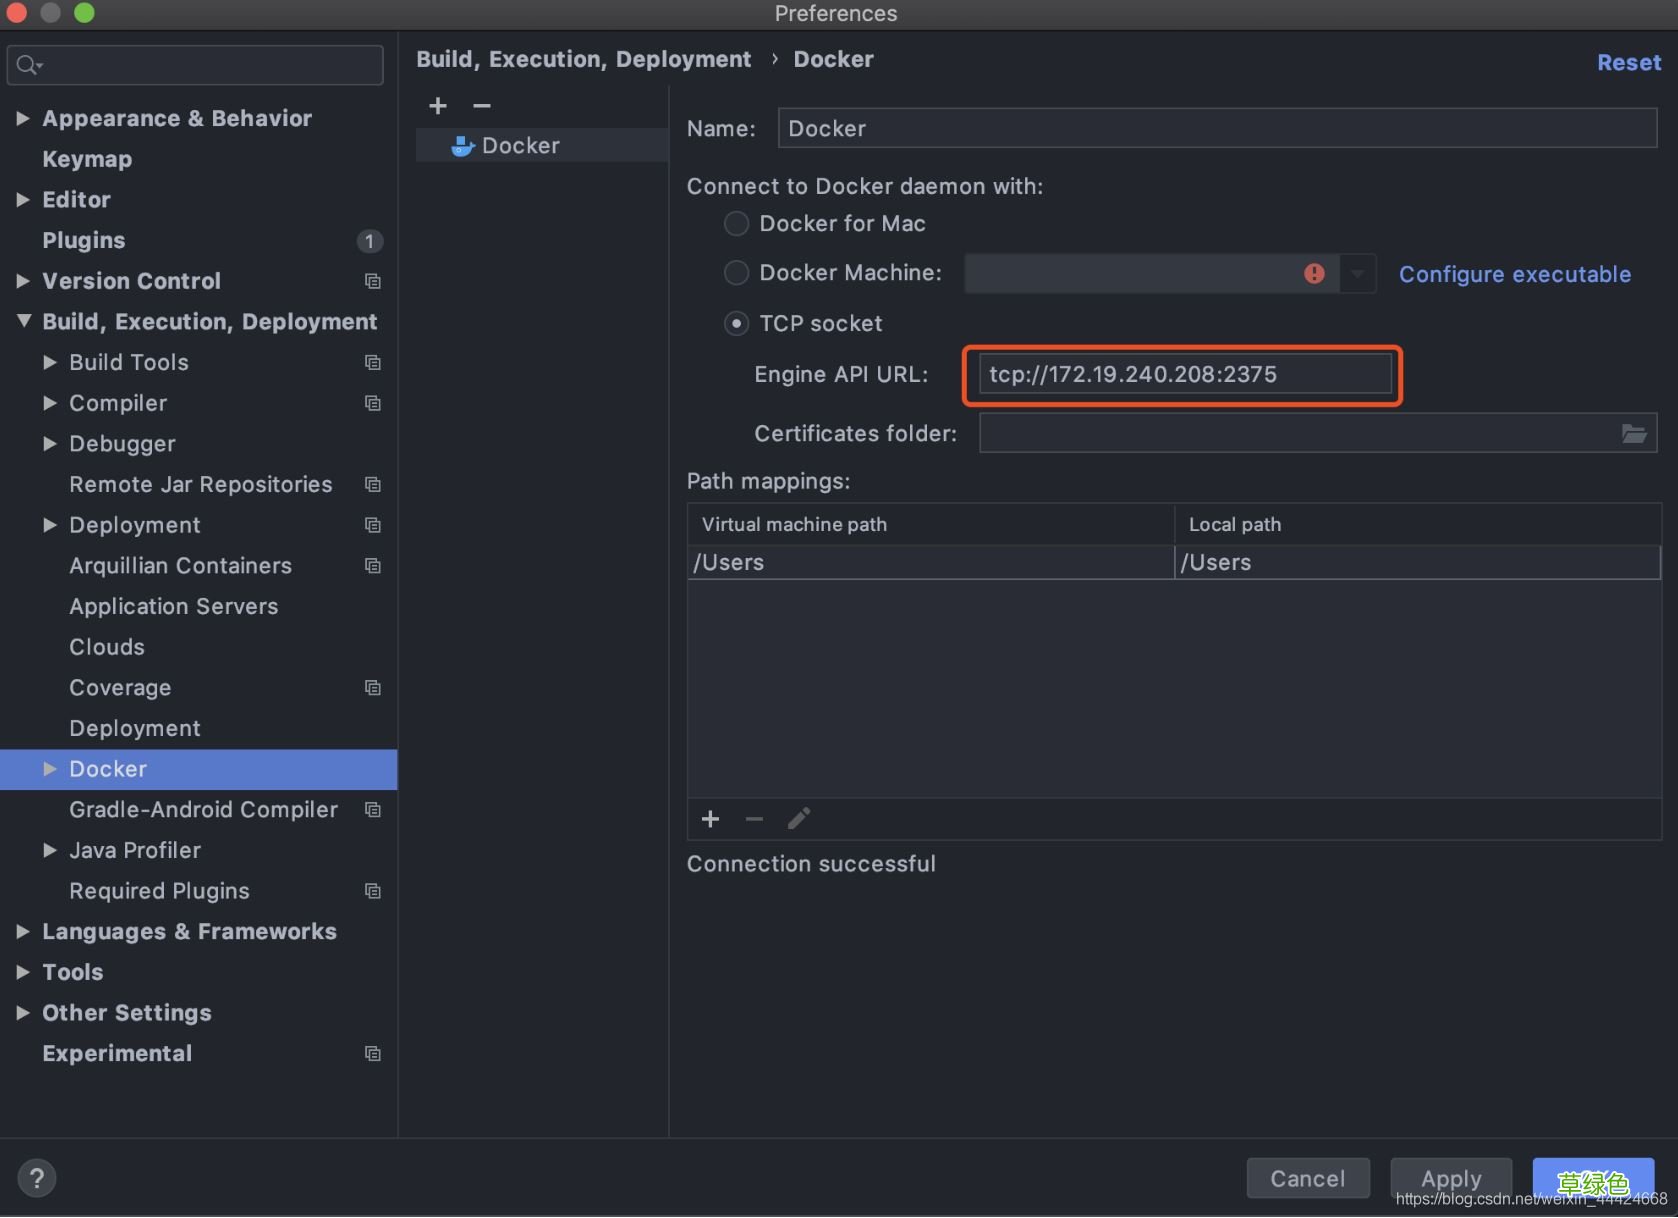Browse for certificates folder

pos(1634,433)
